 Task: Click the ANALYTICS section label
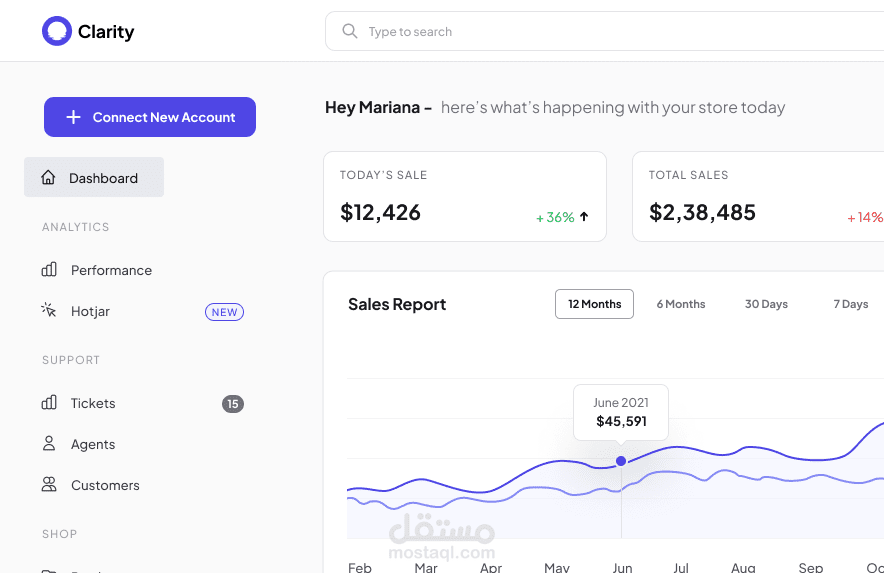(76, 227)
